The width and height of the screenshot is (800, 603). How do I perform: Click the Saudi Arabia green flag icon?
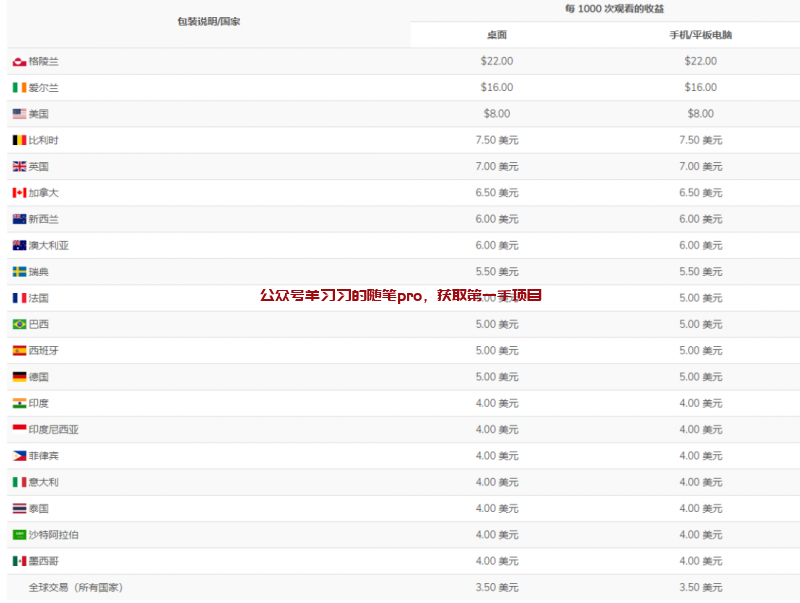(19, 535)
